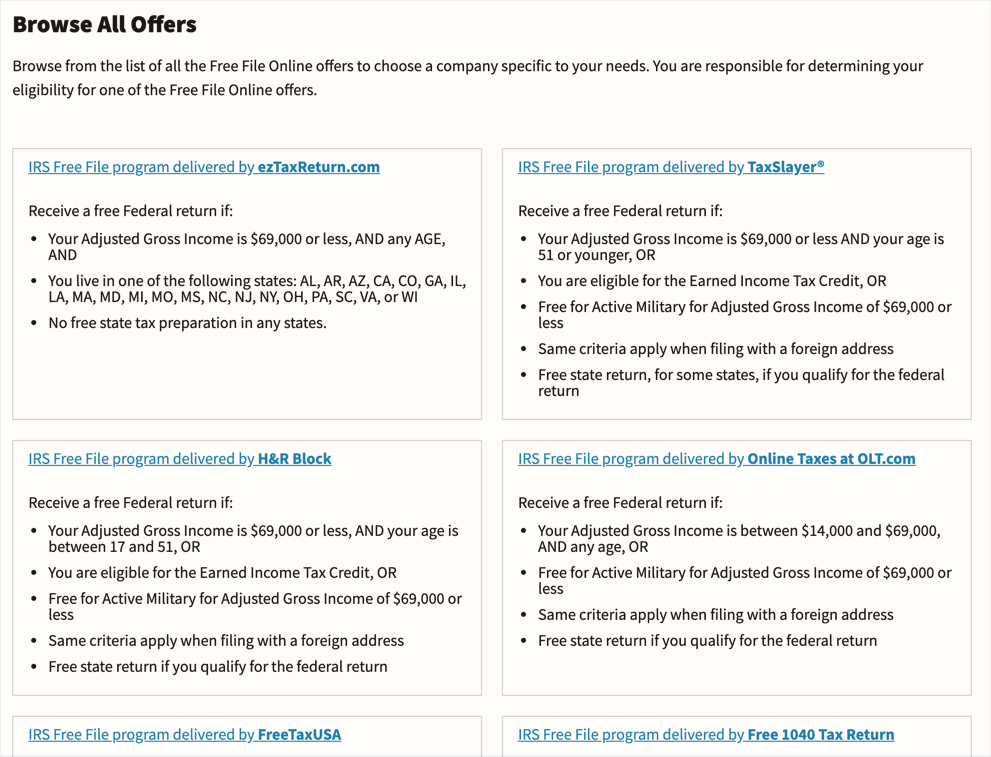Click the ezTaxReturn eligible states list text
The width and height of the screenshot is (991, 757).
coord(257,289)
